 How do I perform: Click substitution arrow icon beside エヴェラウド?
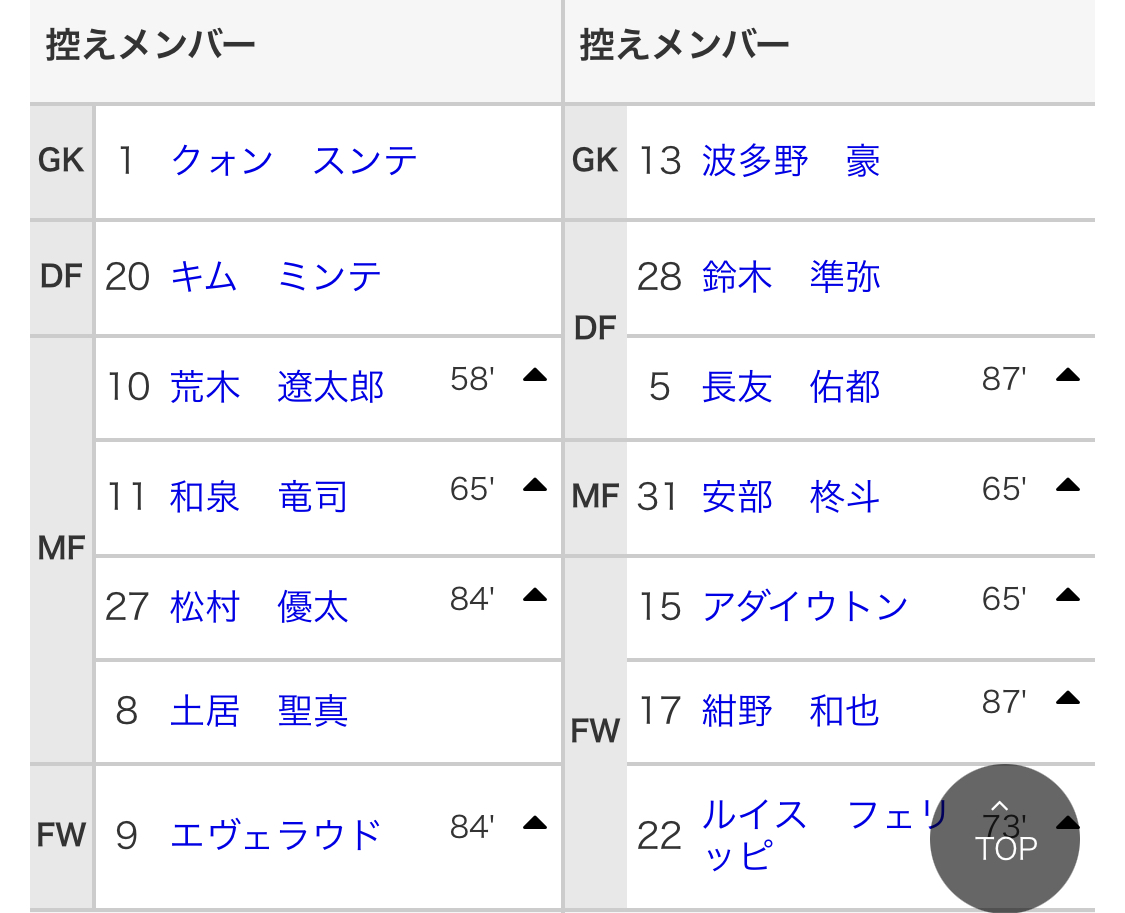pos(535,824)
